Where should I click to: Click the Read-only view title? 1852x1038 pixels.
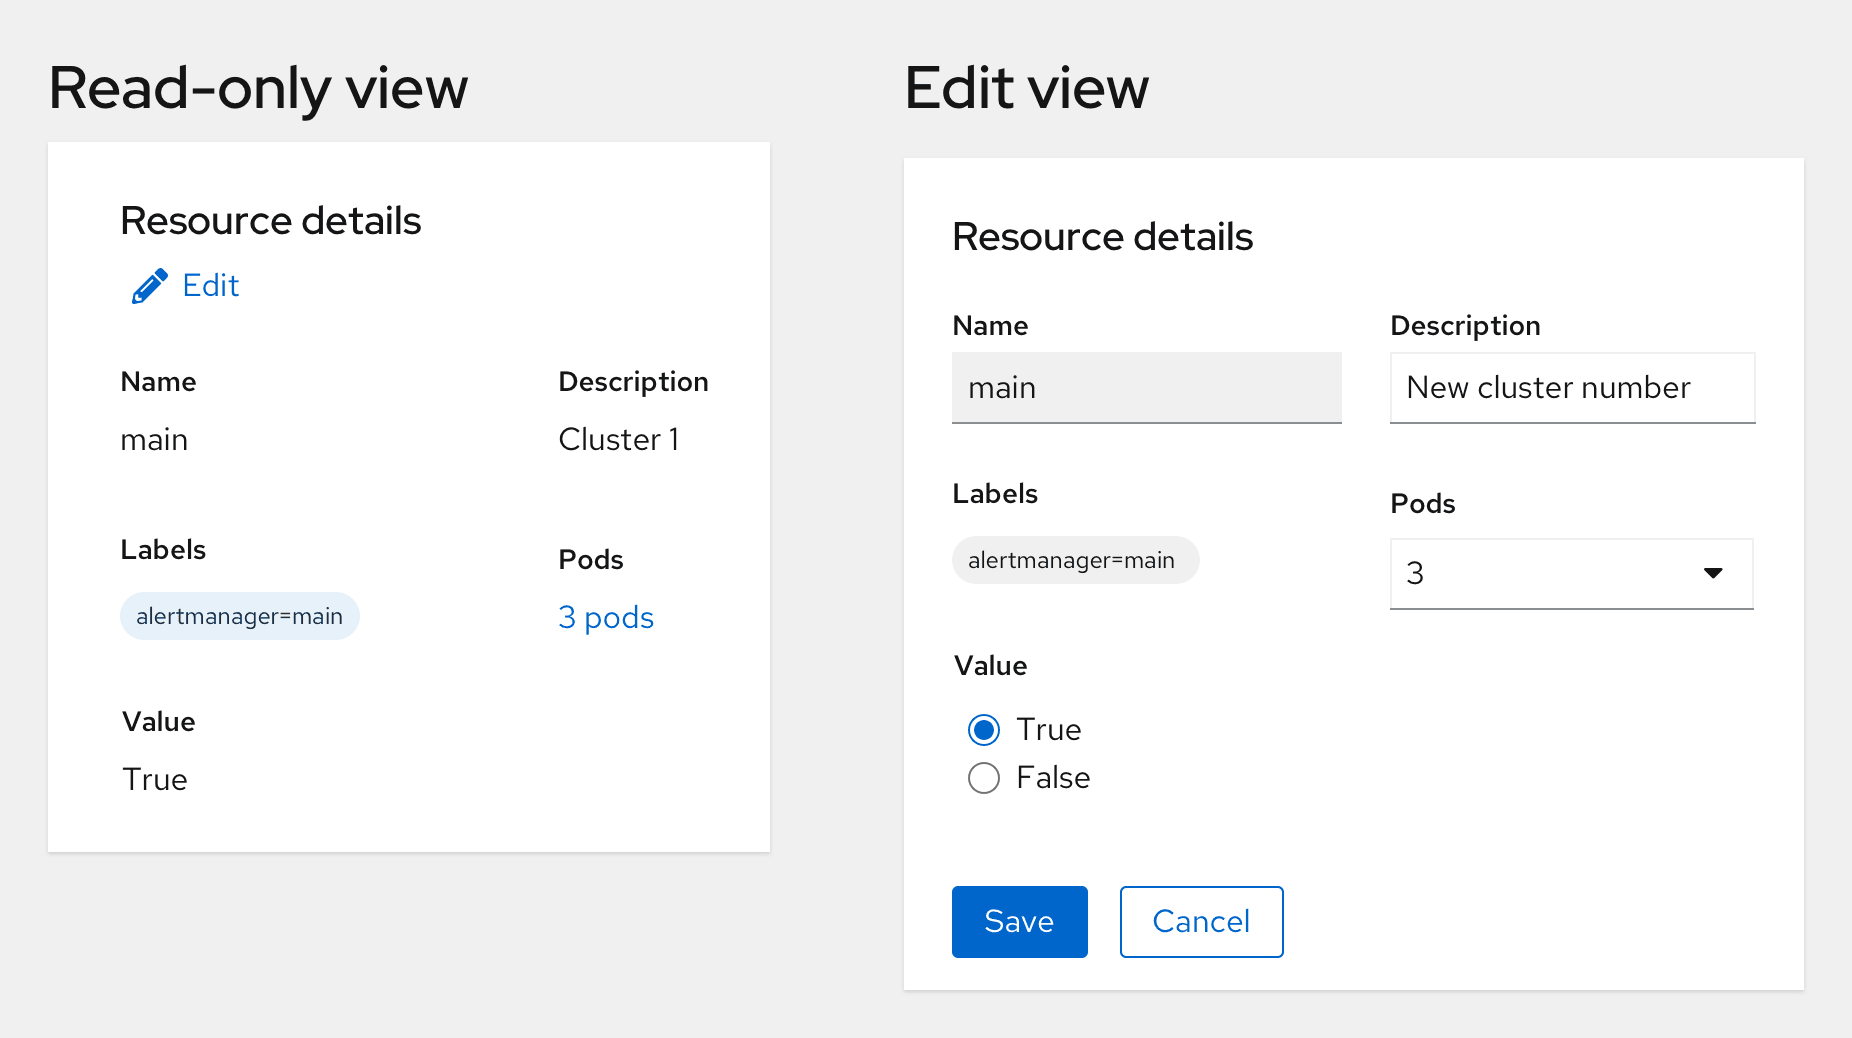click(x=258, y=88)
